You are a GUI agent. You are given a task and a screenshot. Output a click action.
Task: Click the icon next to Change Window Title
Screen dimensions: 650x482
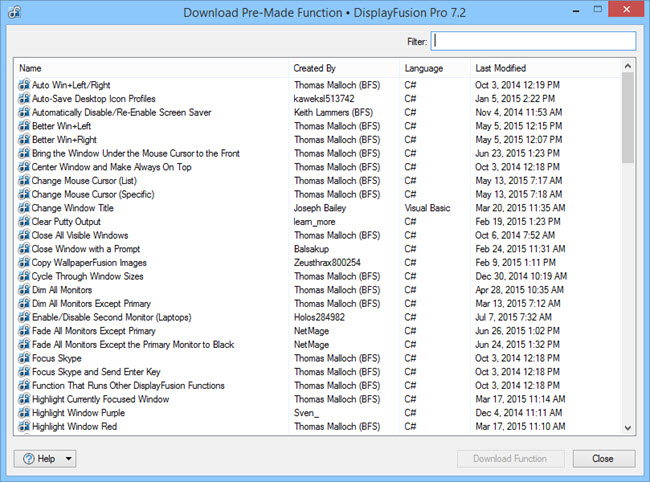pyautogui.click(x=24, y=208)
